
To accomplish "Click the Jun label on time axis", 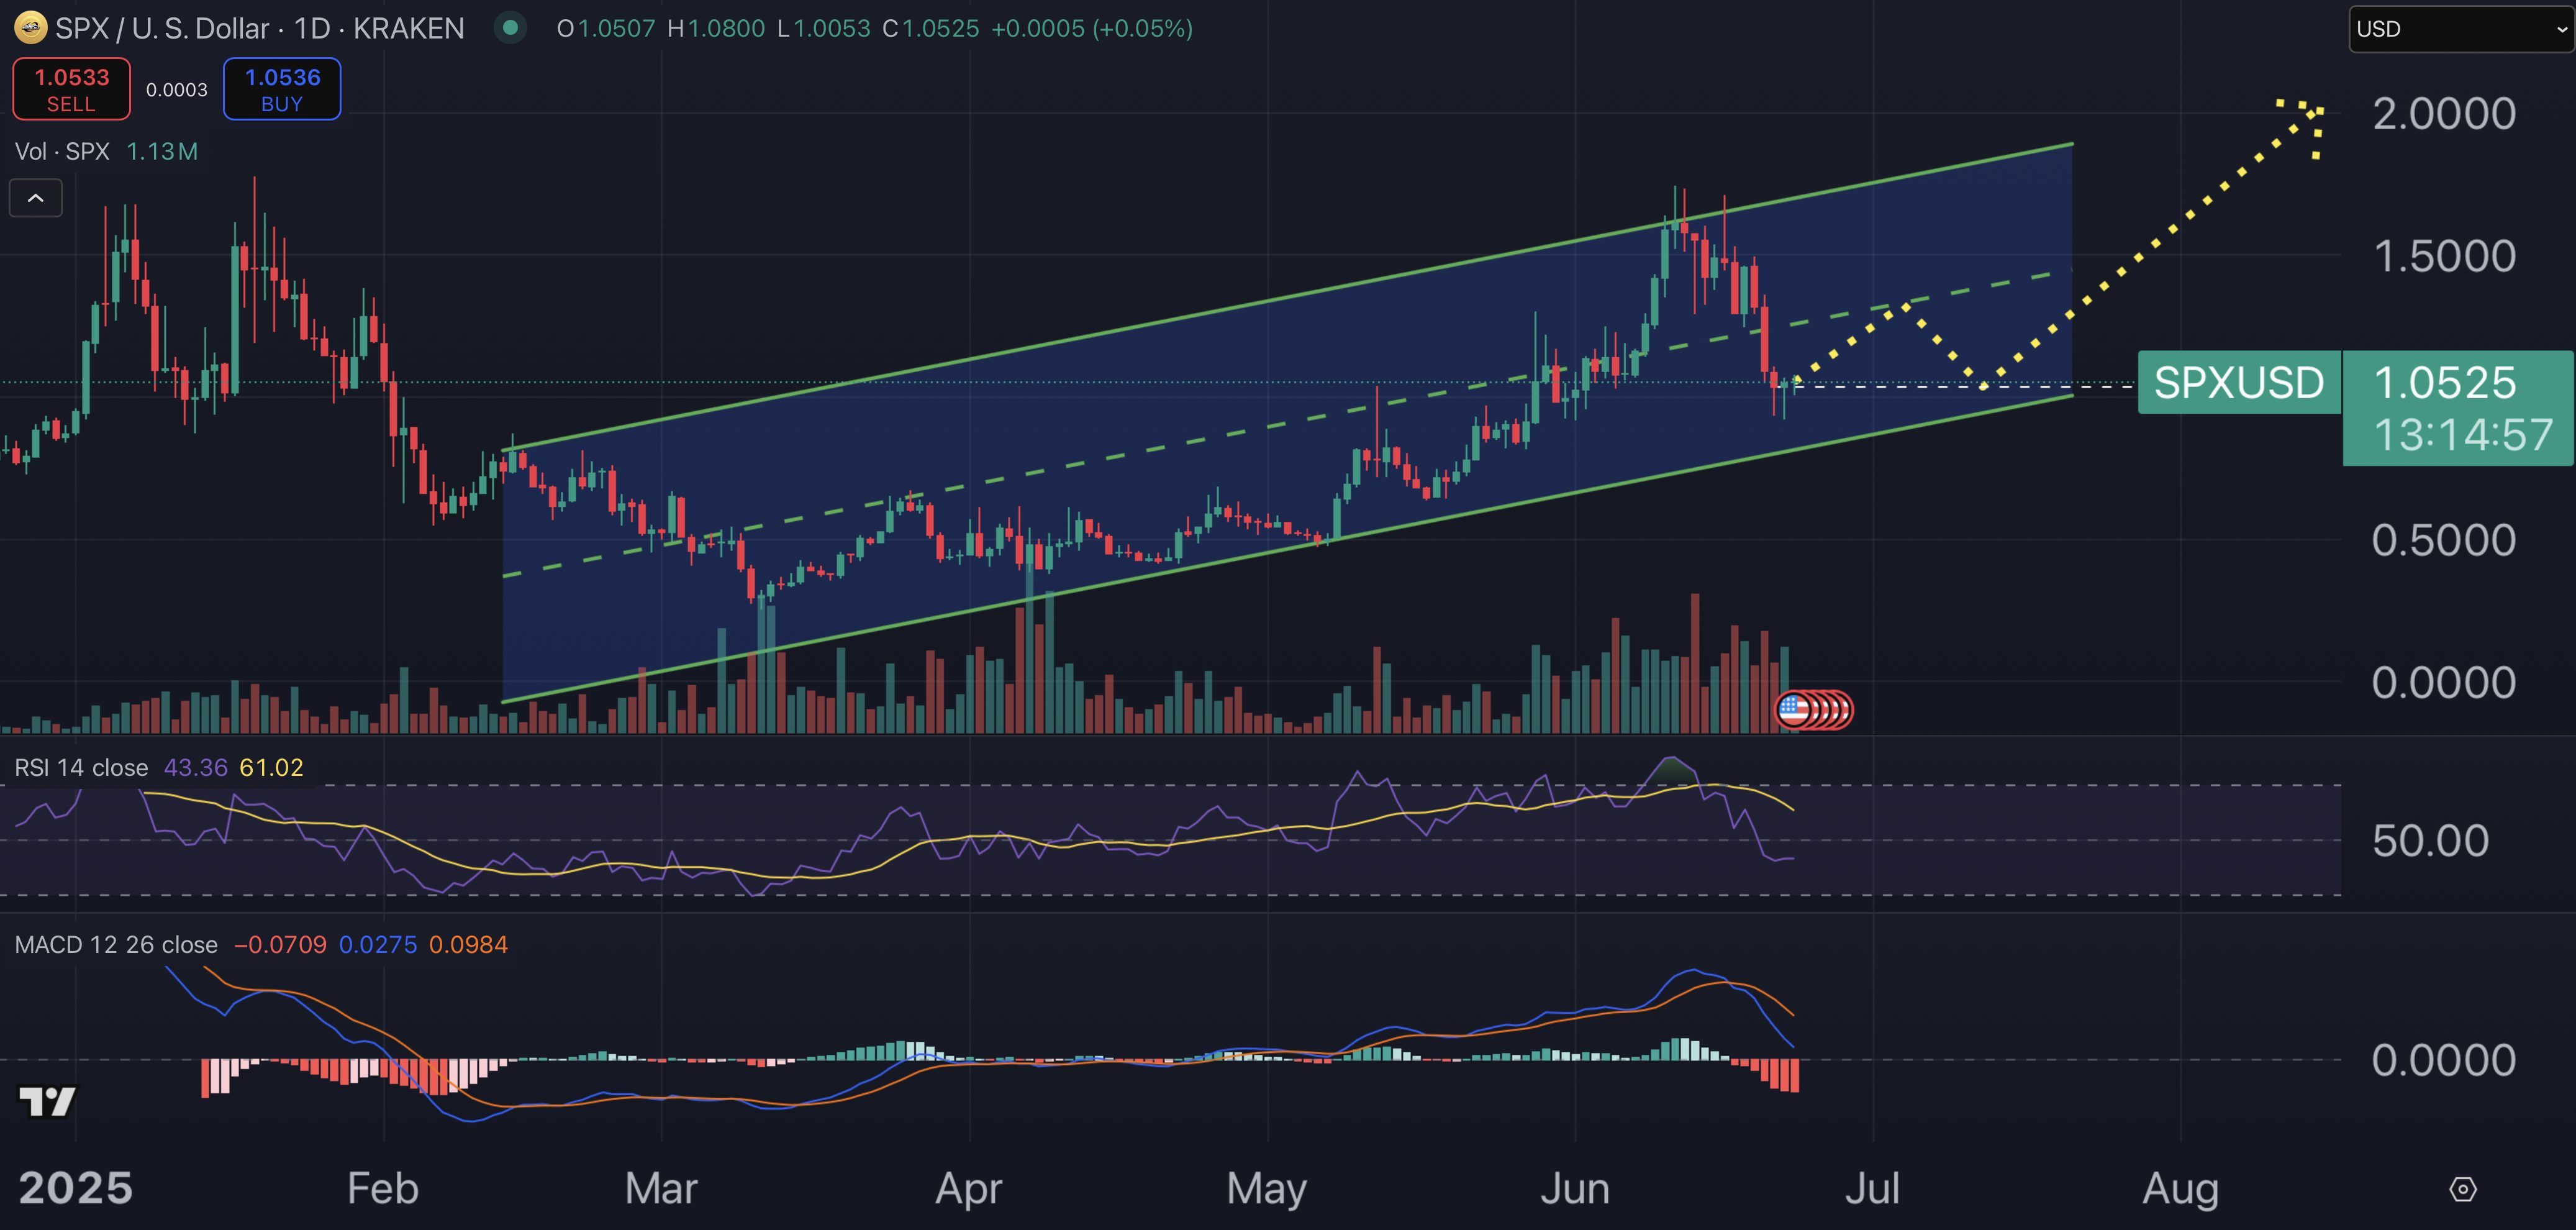I will (1574, 1189).
